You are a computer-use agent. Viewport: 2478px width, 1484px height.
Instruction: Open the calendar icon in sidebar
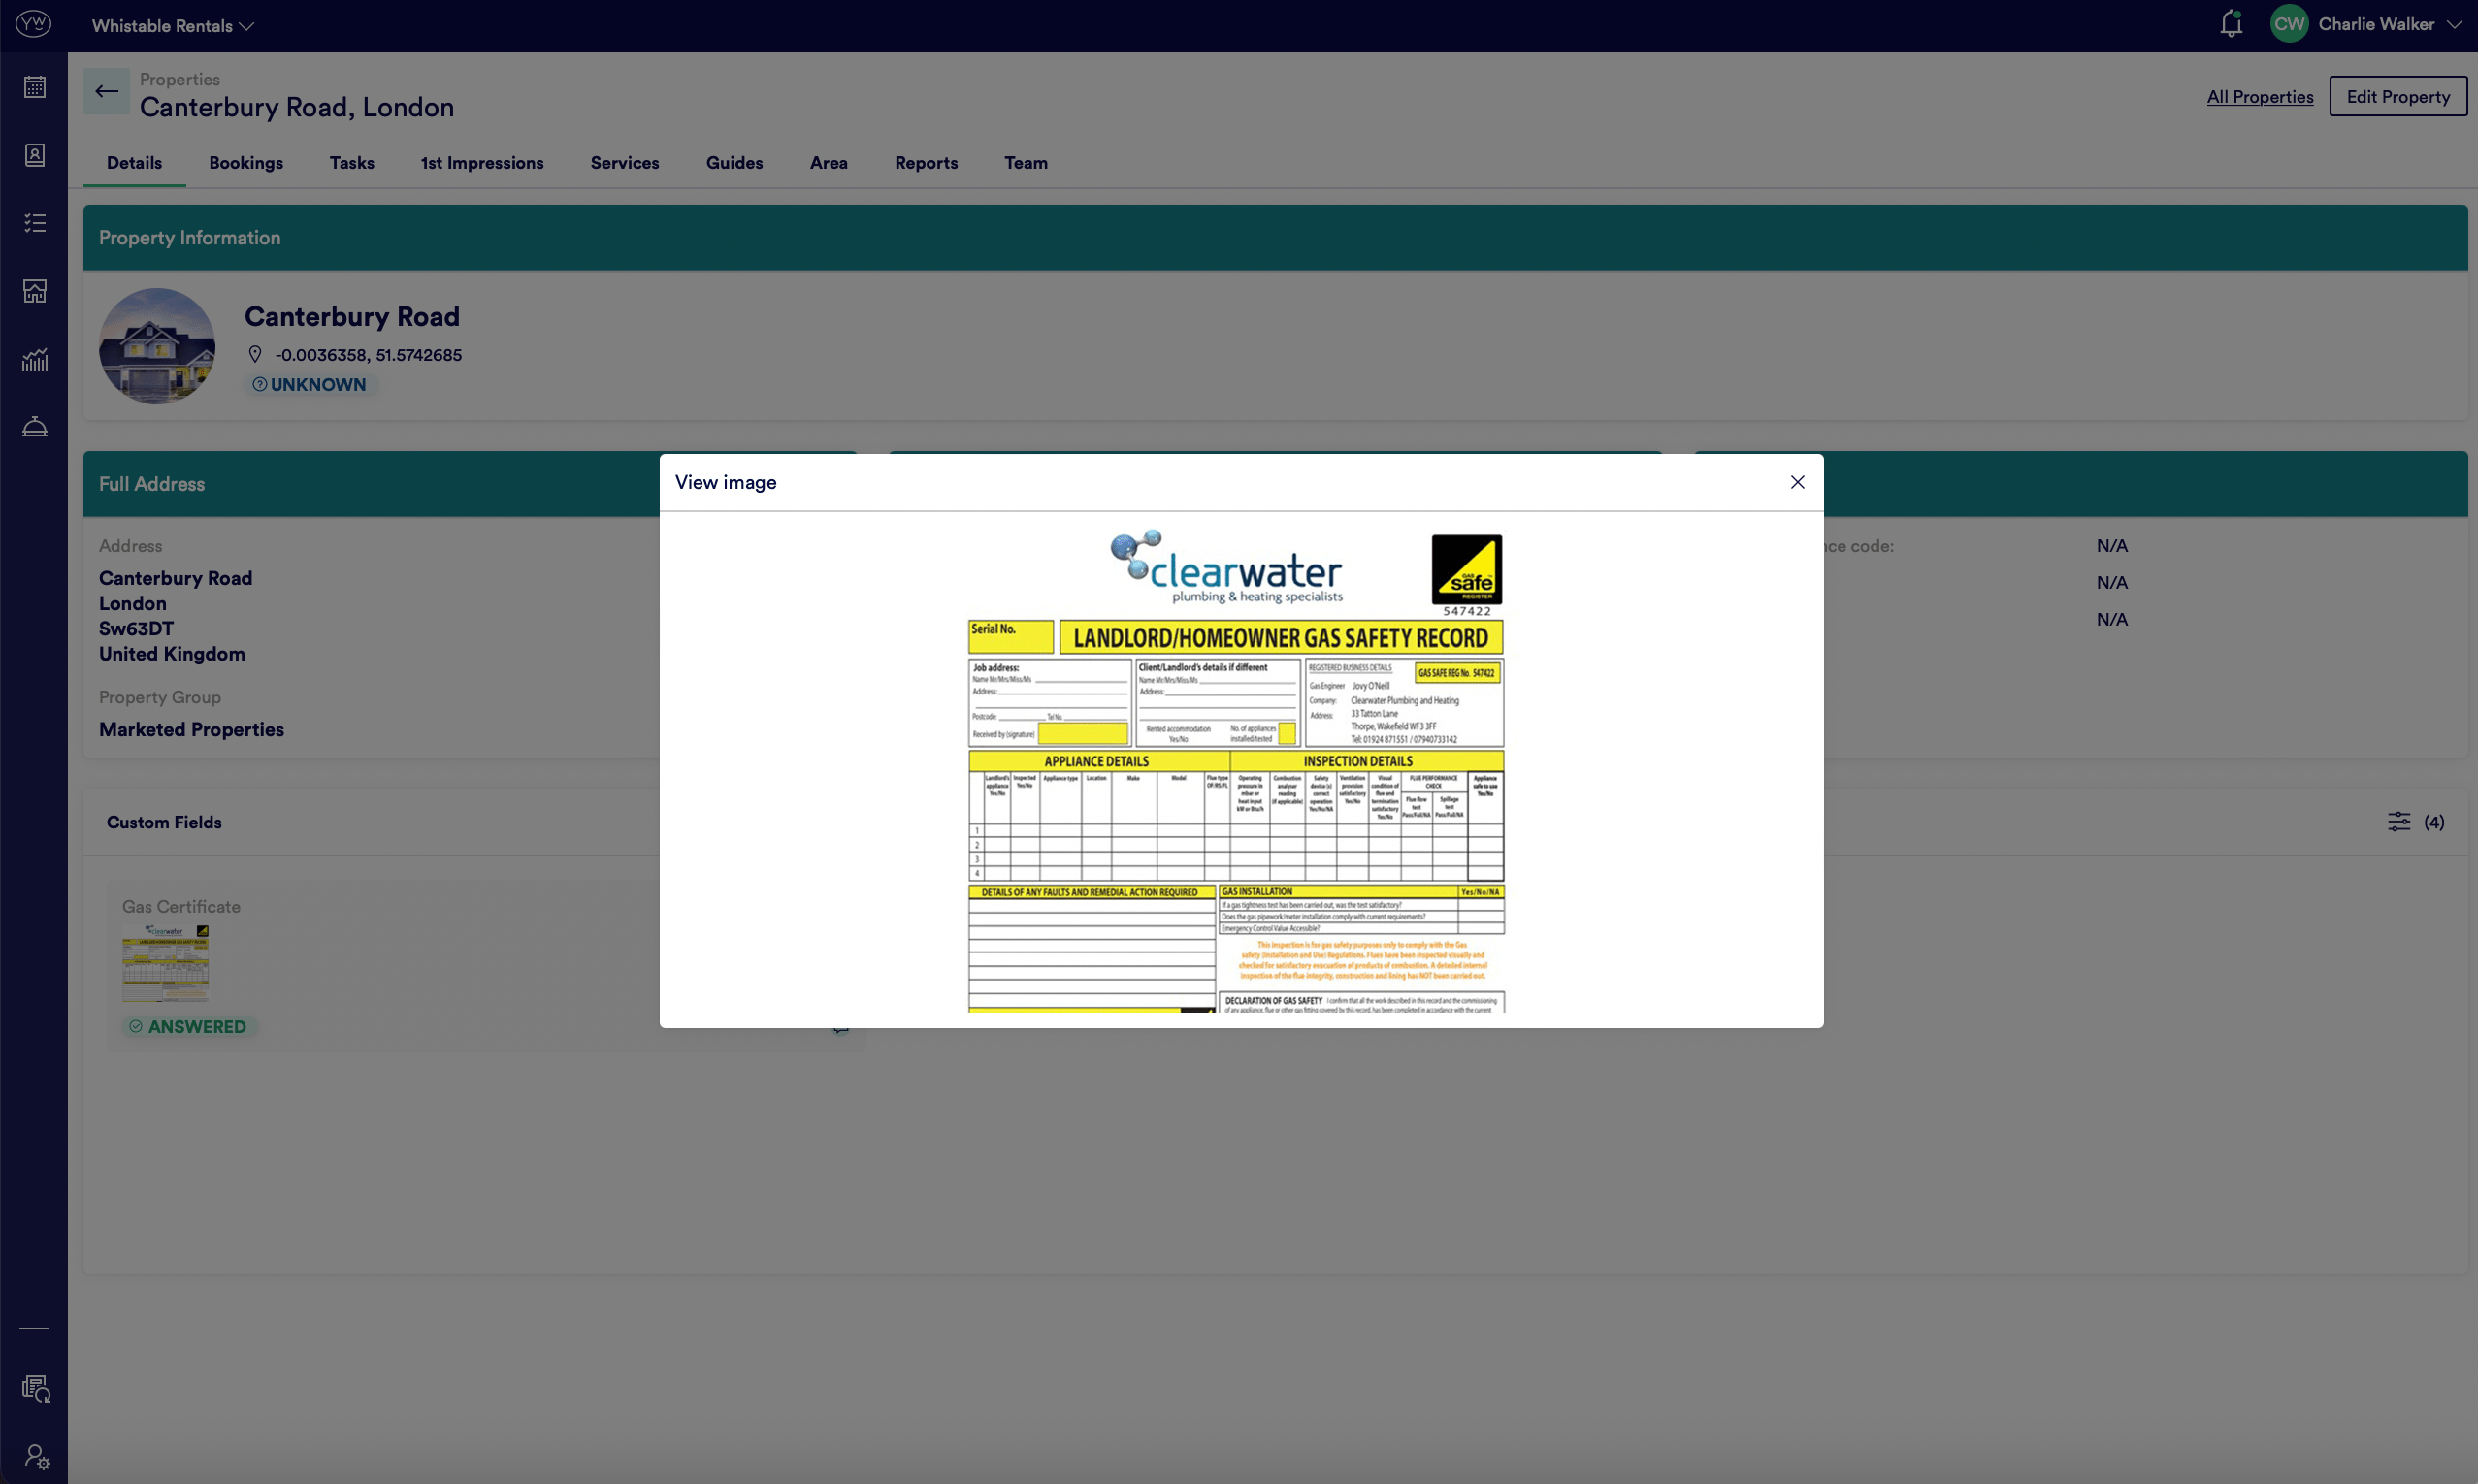tap(35, 87)
